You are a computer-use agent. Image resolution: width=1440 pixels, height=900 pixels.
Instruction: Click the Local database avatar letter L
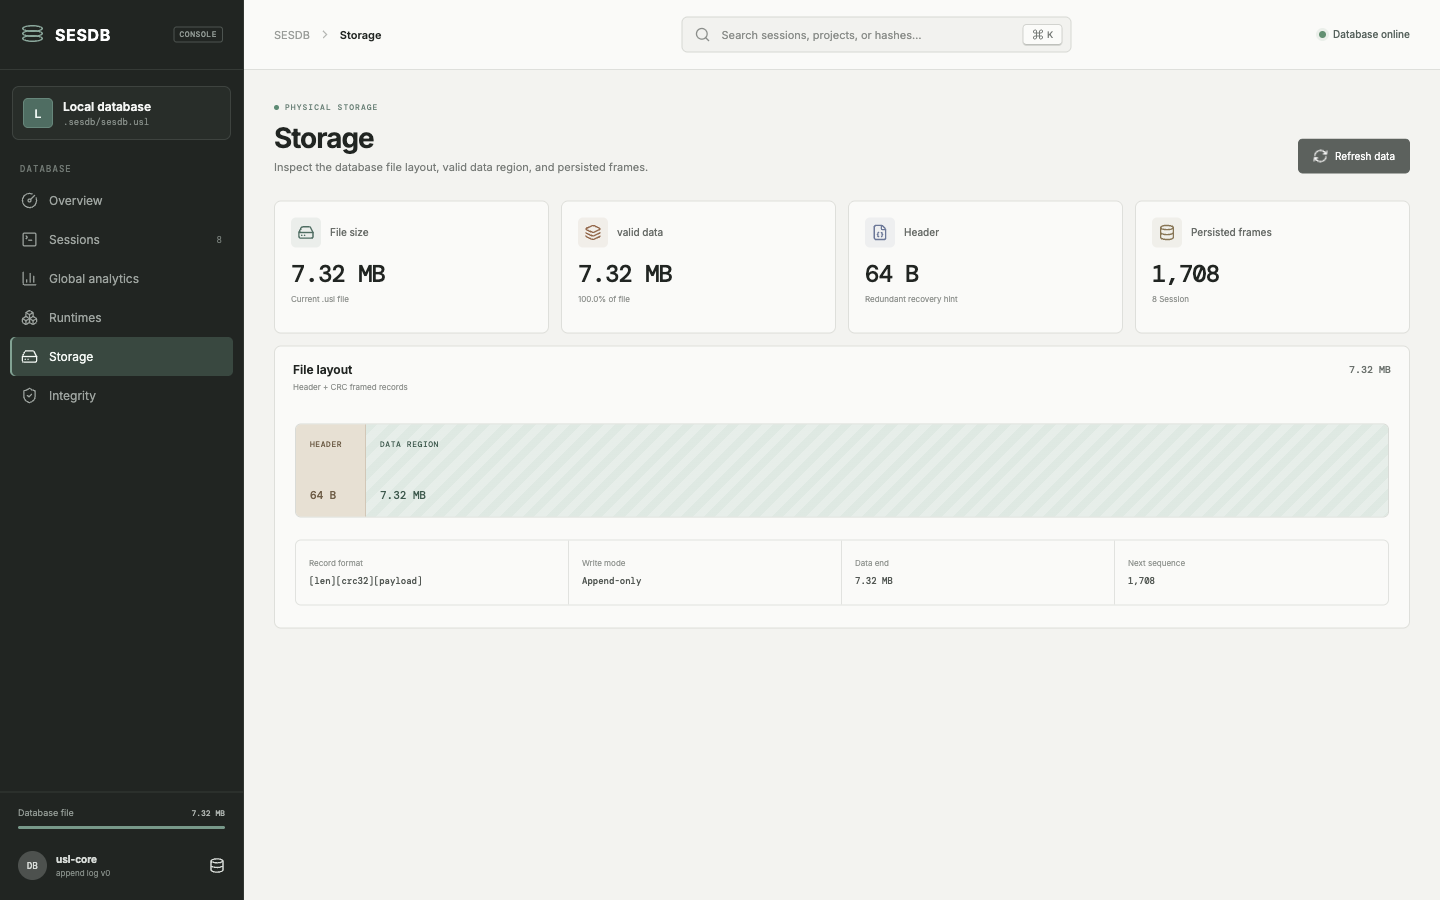(38, 113)
